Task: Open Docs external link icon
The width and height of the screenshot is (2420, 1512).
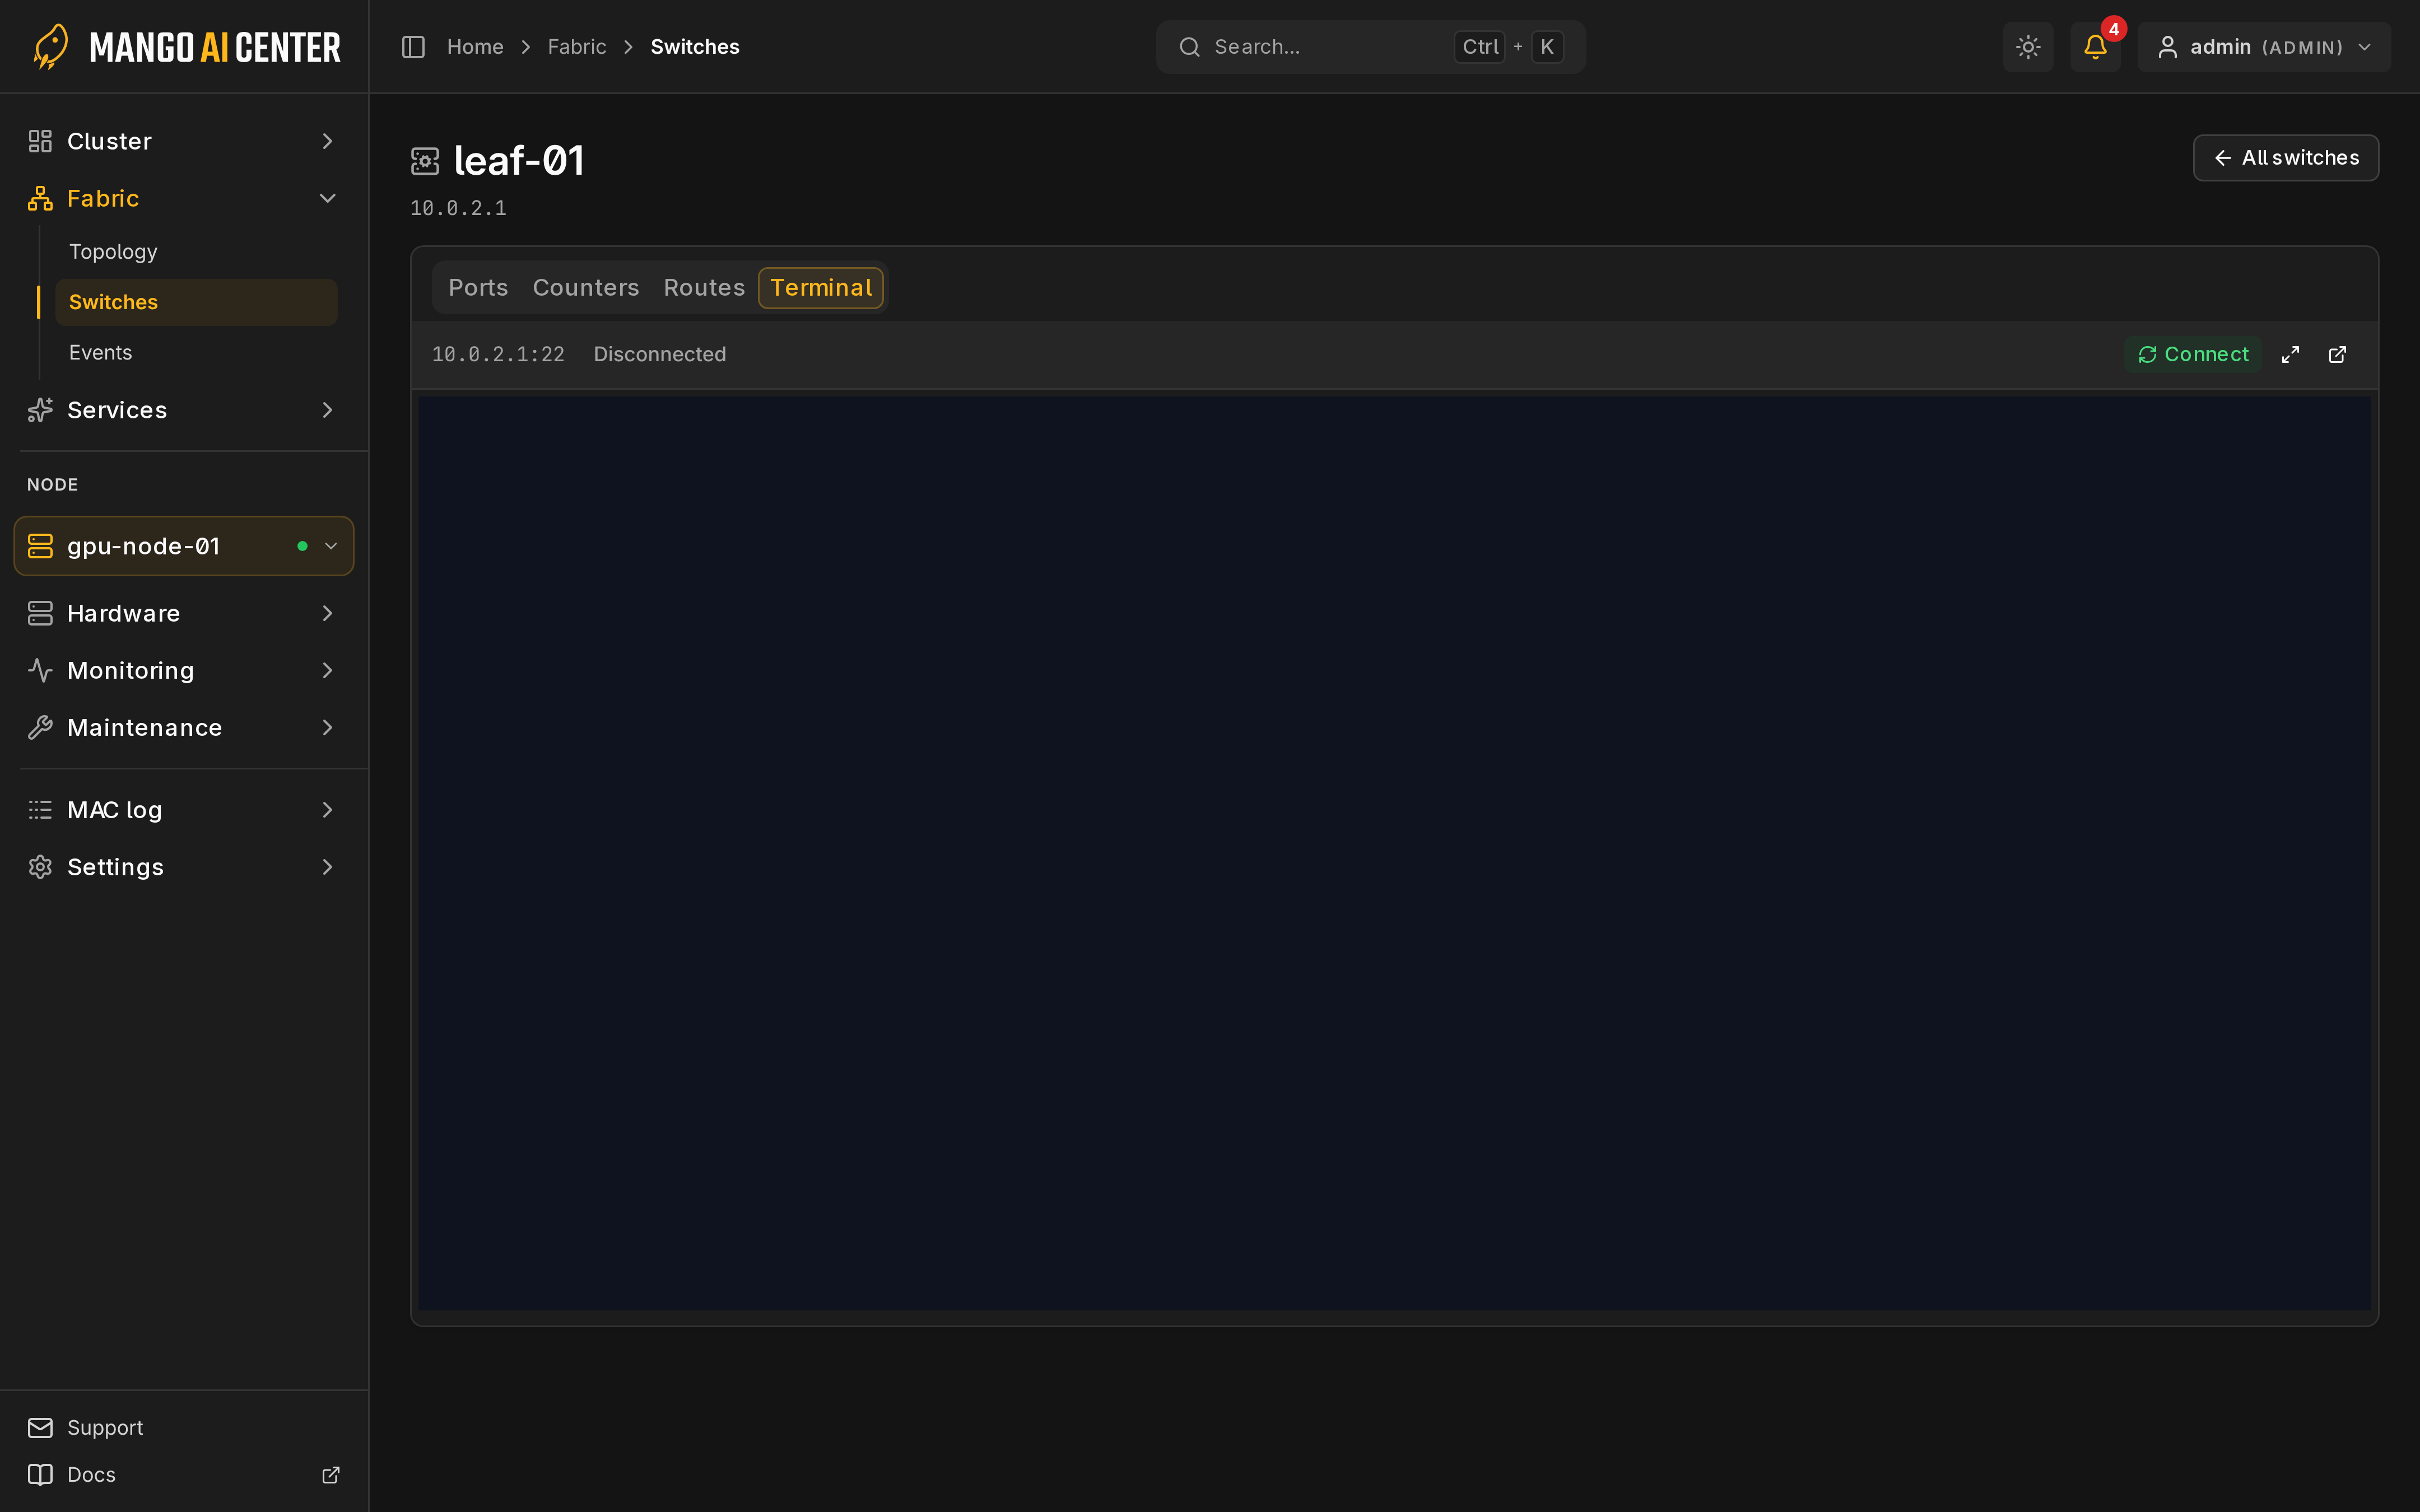Action: pos(331,1475)
